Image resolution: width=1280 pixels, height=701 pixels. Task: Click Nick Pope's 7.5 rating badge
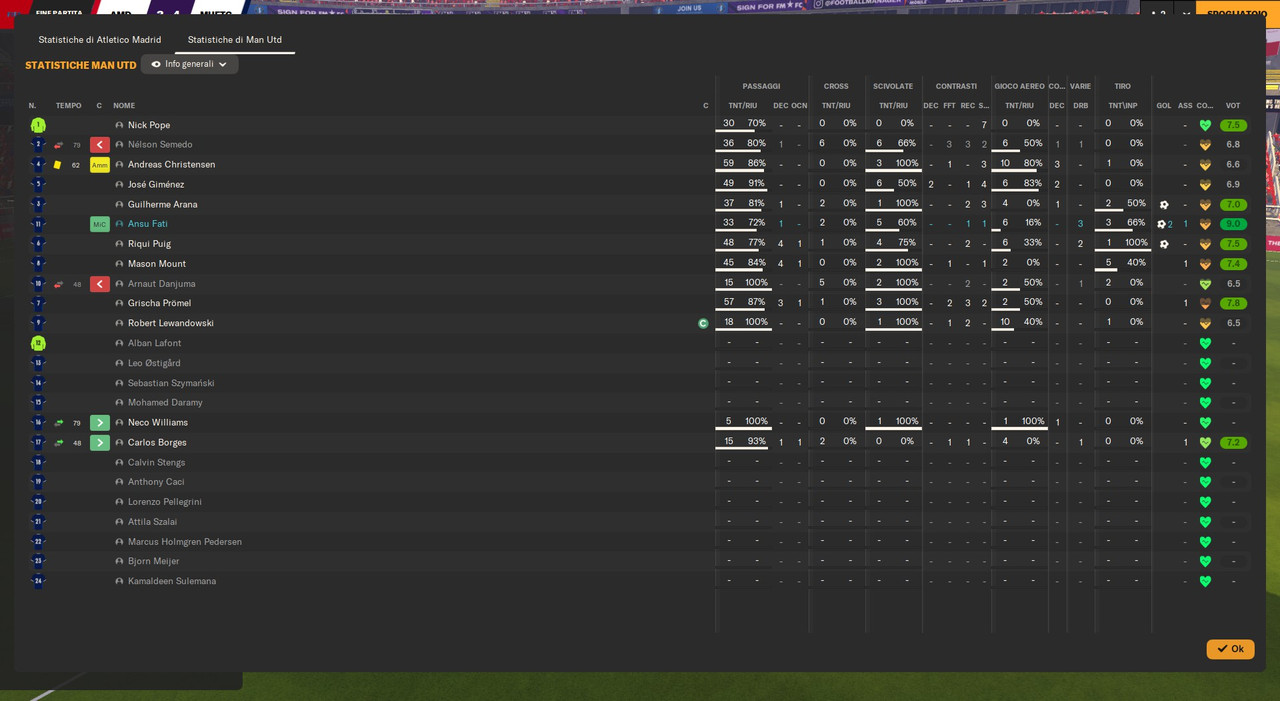pos(1233,126)
